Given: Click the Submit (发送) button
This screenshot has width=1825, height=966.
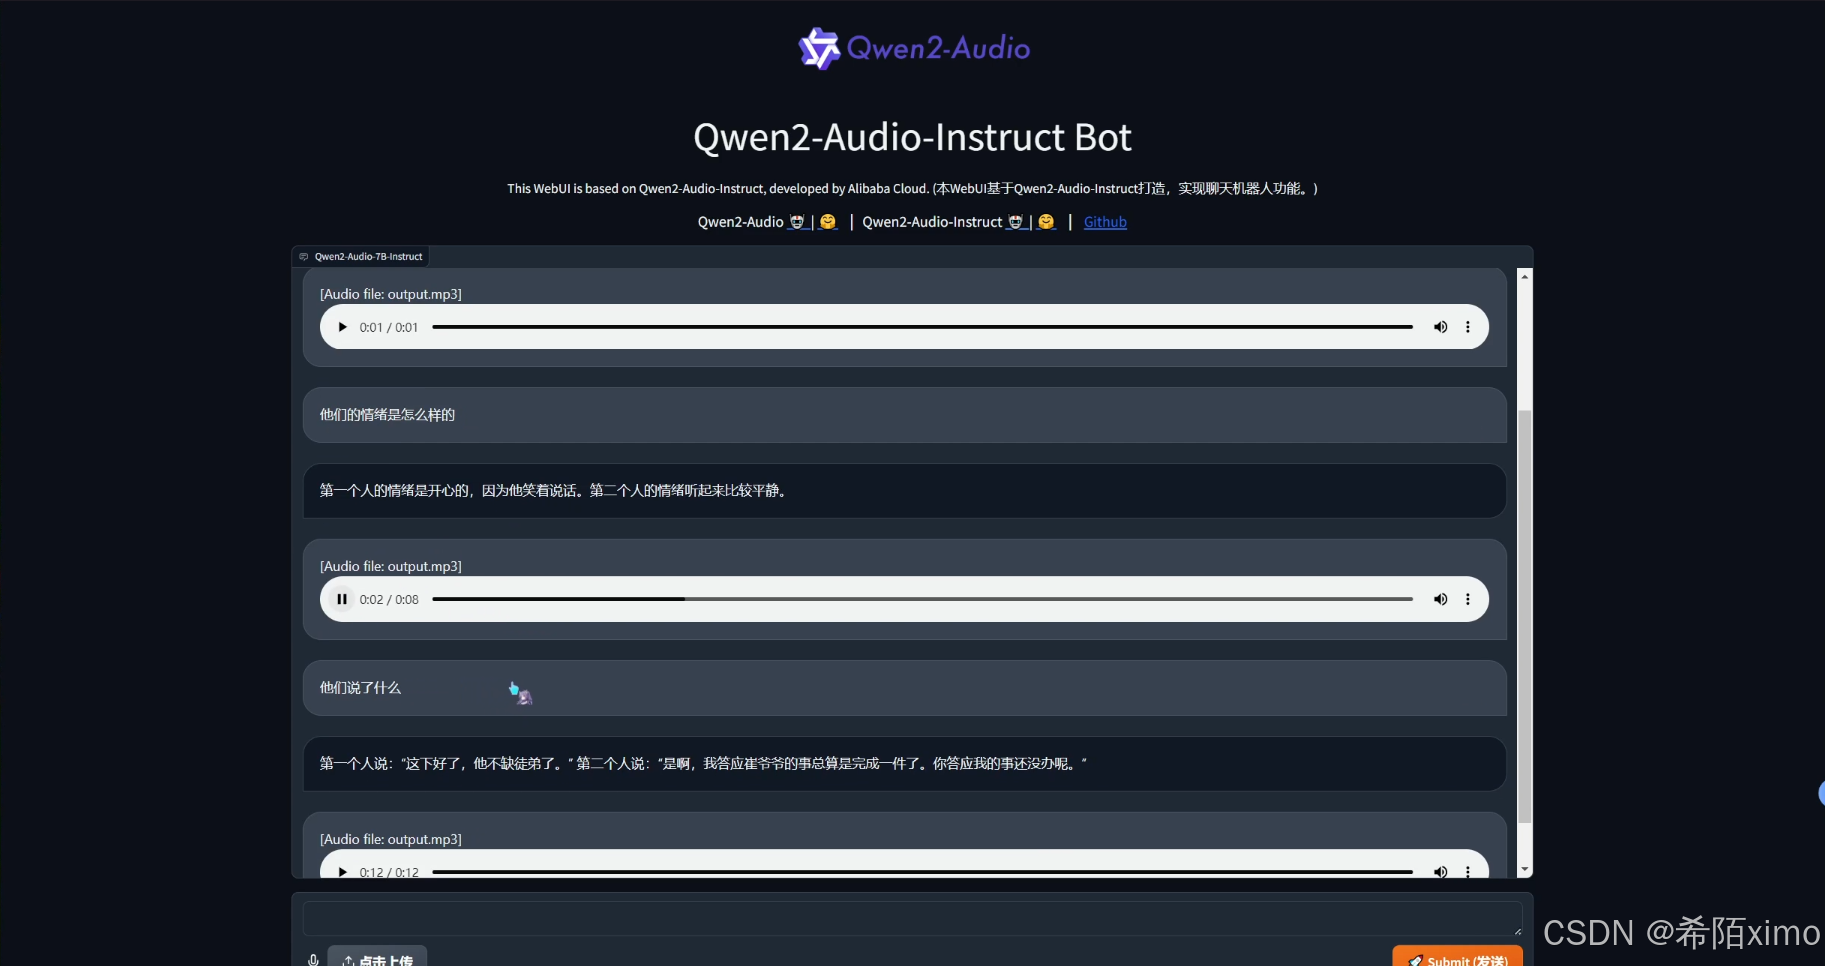Looking at the screenshot, I should pyautogui.click(x=1457, y=958).
